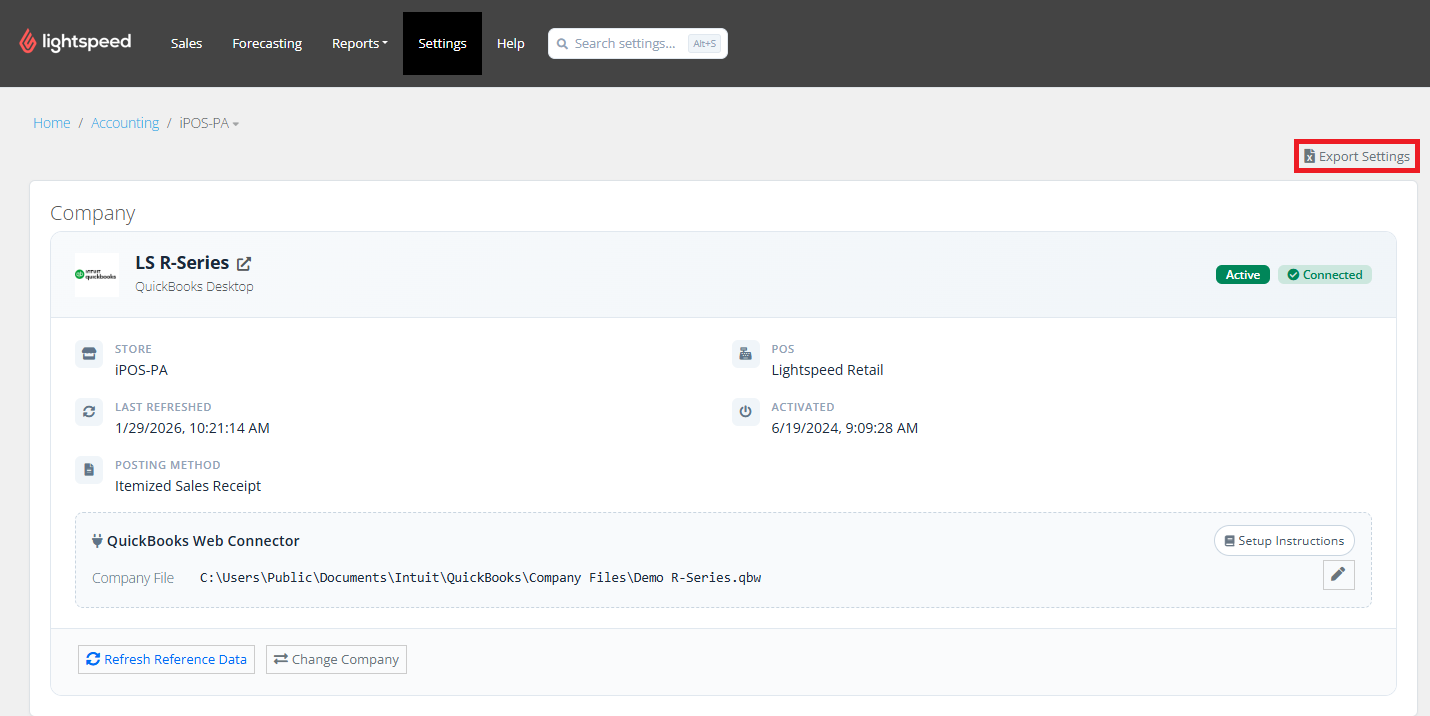Click the Lightspeed Retail POS value
The height and width of the screenshot is (716, 1430).
pyautogui.click(x=827, y=370)
